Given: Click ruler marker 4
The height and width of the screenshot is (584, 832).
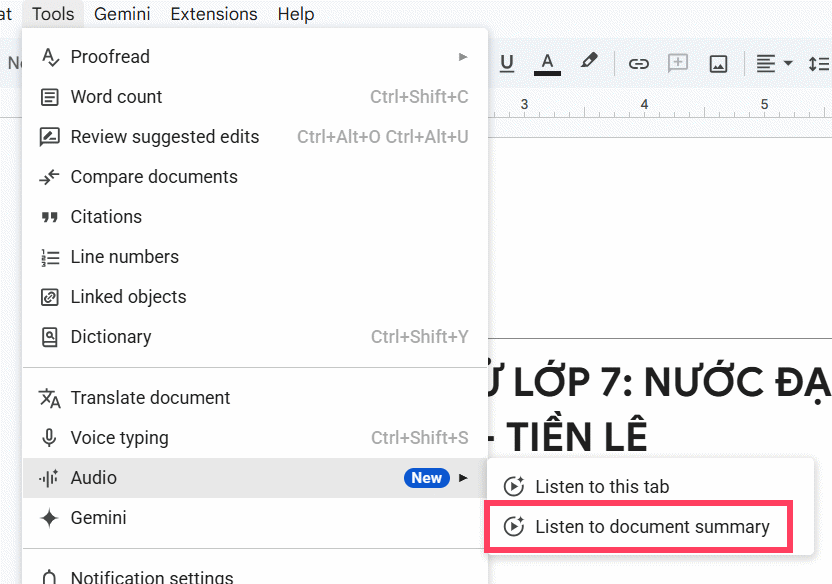Looking at the screenshot, I should click(644, 104).
